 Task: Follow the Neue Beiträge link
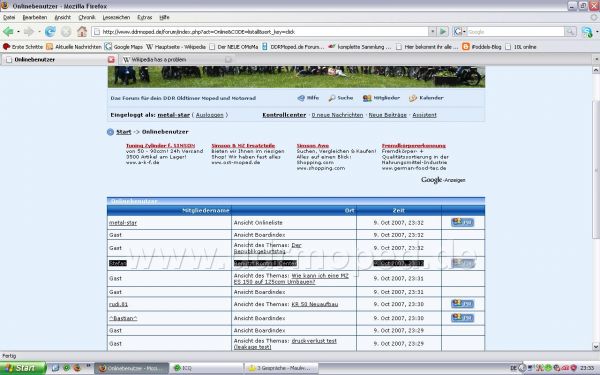coord(388,115)
